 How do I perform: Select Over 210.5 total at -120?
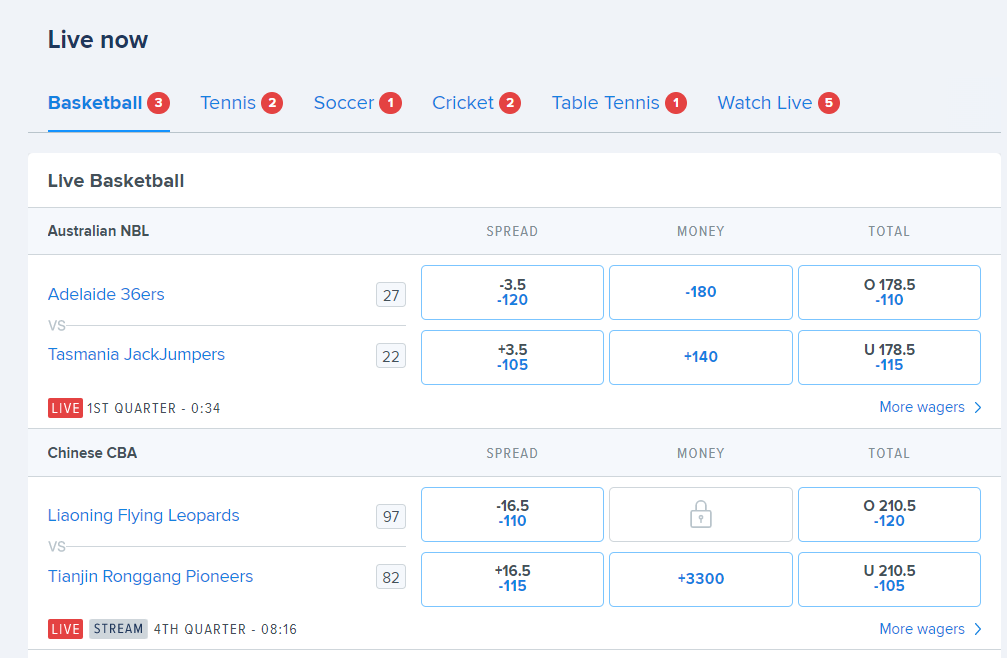click(889, 514)
